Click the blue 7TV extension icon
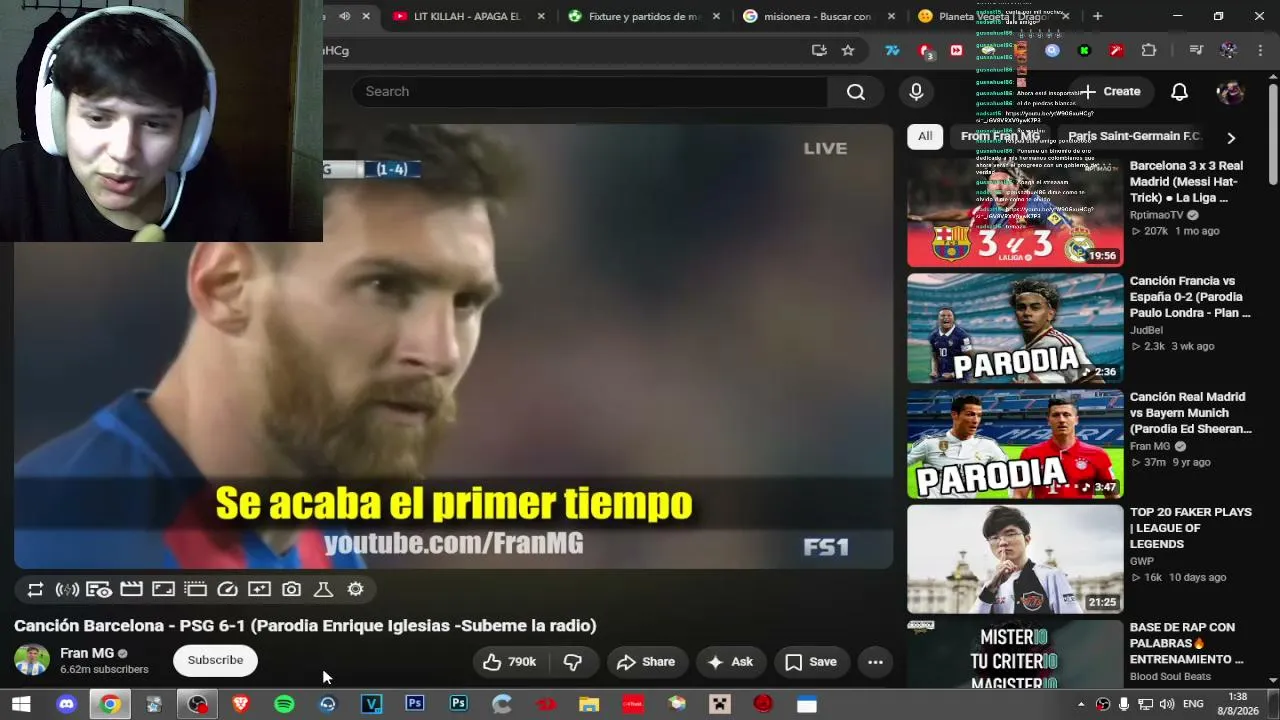 892,50
